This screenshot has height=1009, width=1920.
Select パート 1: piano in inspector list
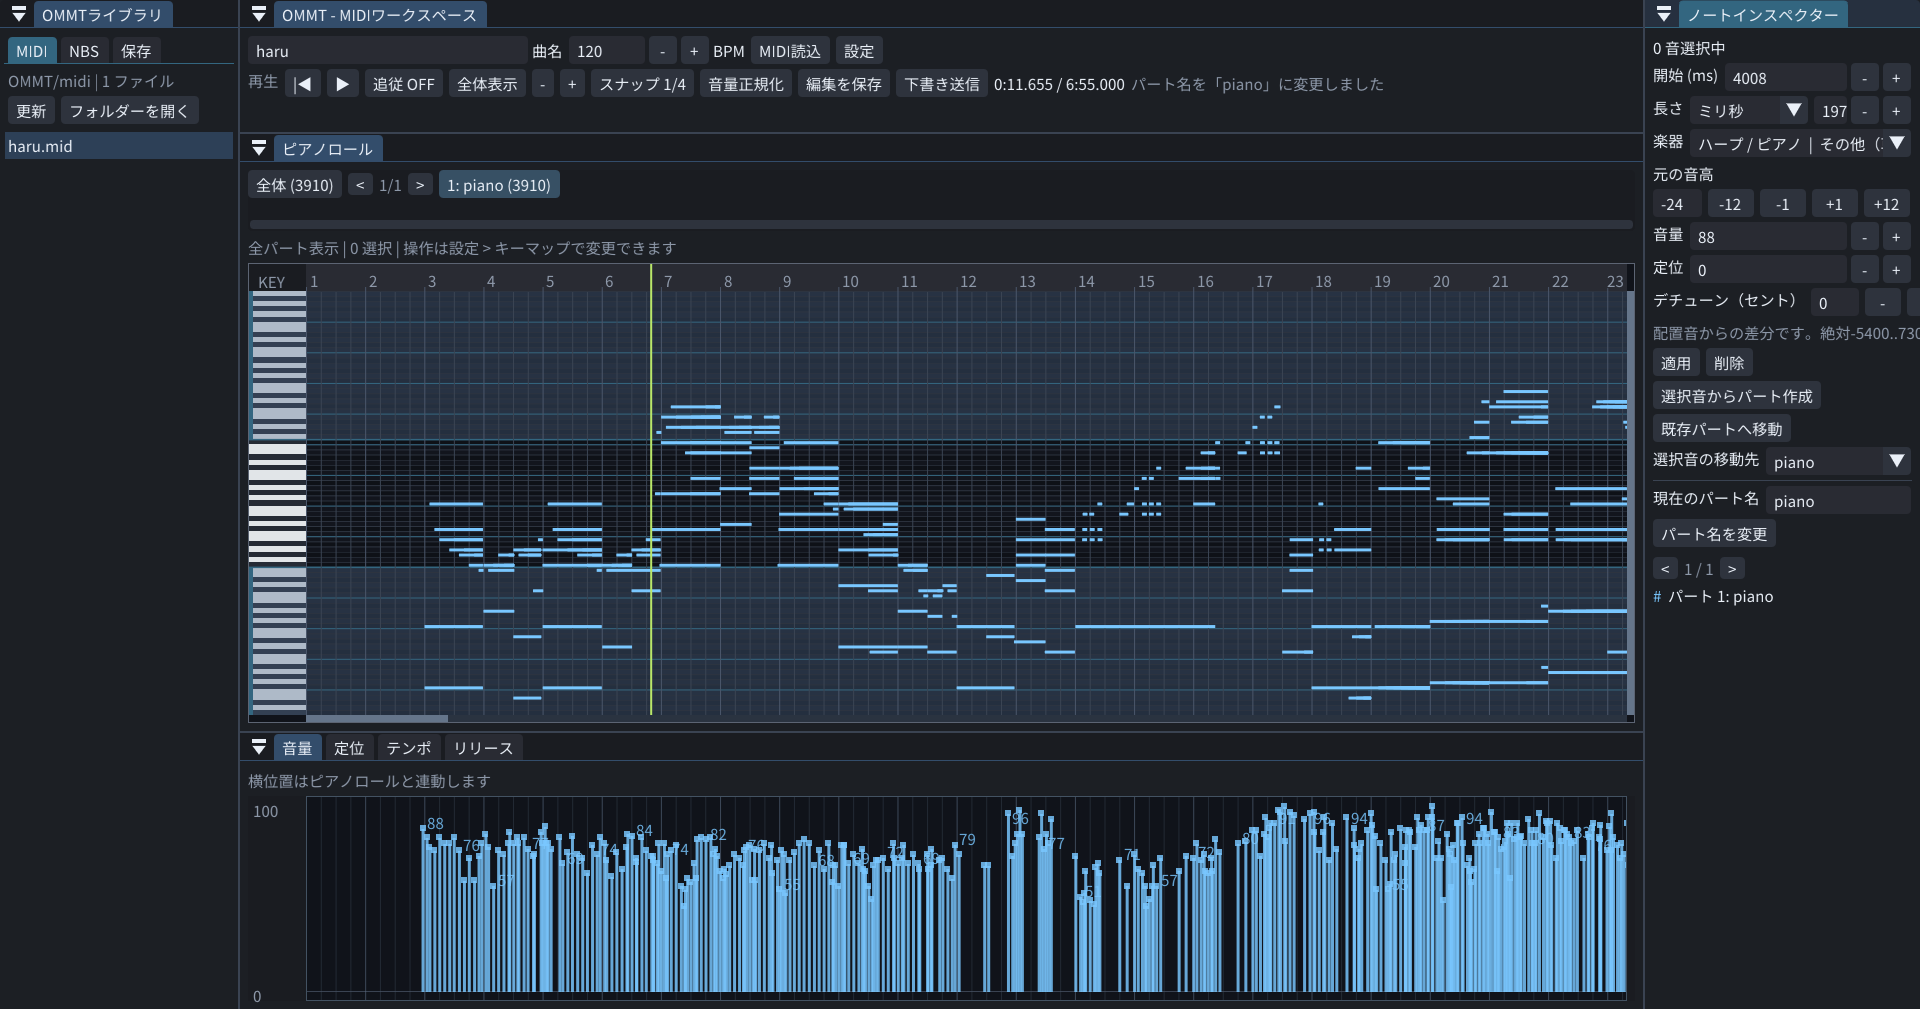(x=1720, y=597)
